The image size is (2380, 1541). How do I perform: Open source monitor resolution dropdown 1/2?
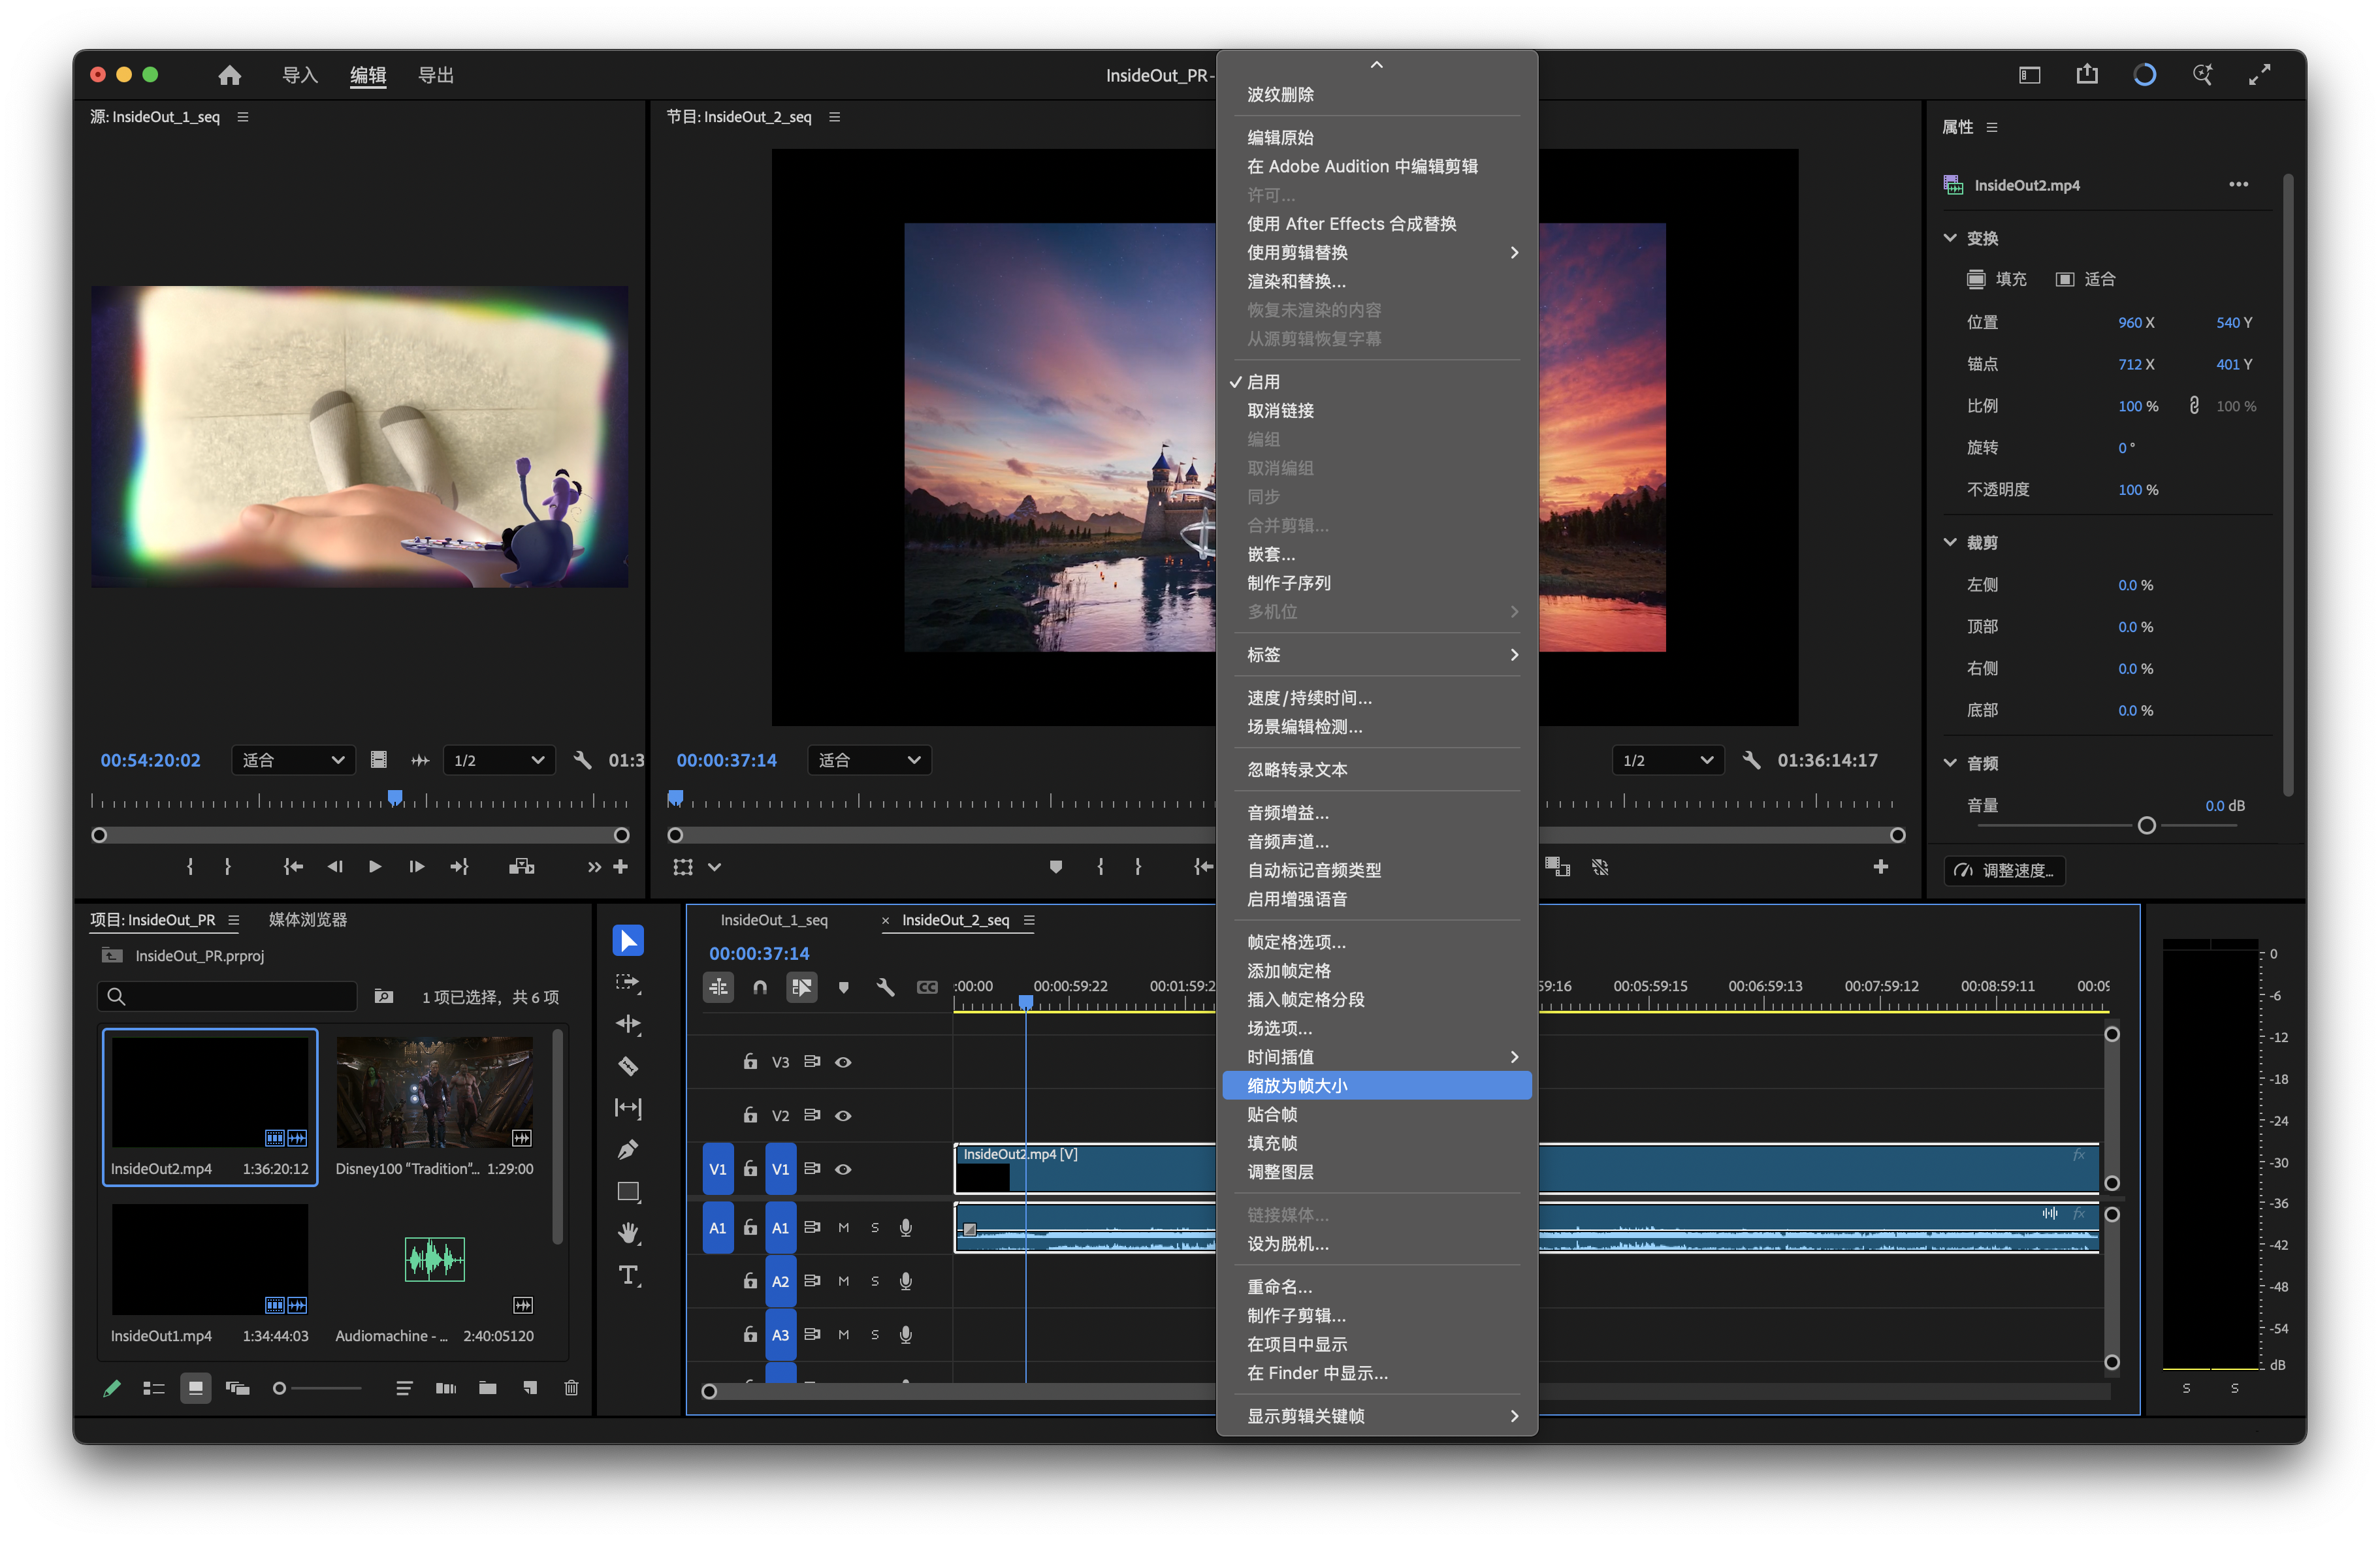pos(498,760)
